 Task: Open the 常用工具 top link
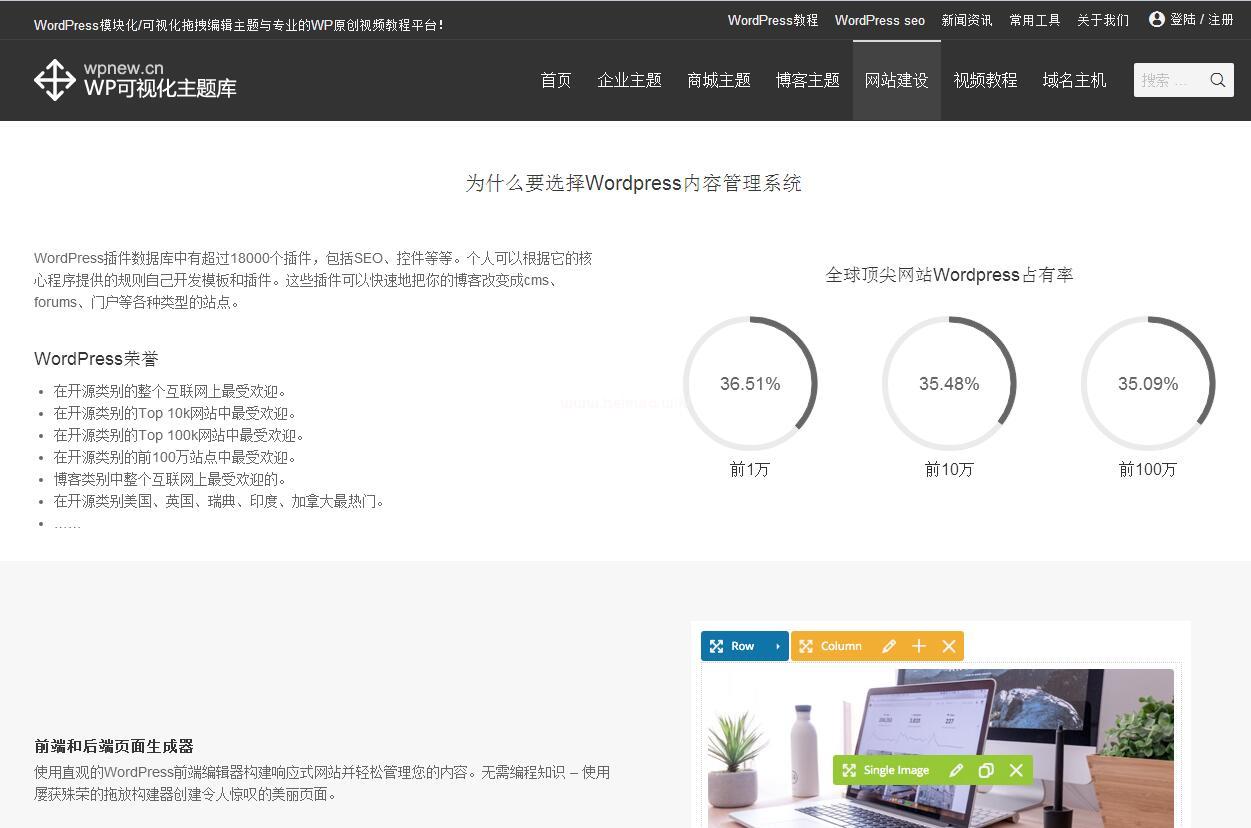[x=1034, y=20]
